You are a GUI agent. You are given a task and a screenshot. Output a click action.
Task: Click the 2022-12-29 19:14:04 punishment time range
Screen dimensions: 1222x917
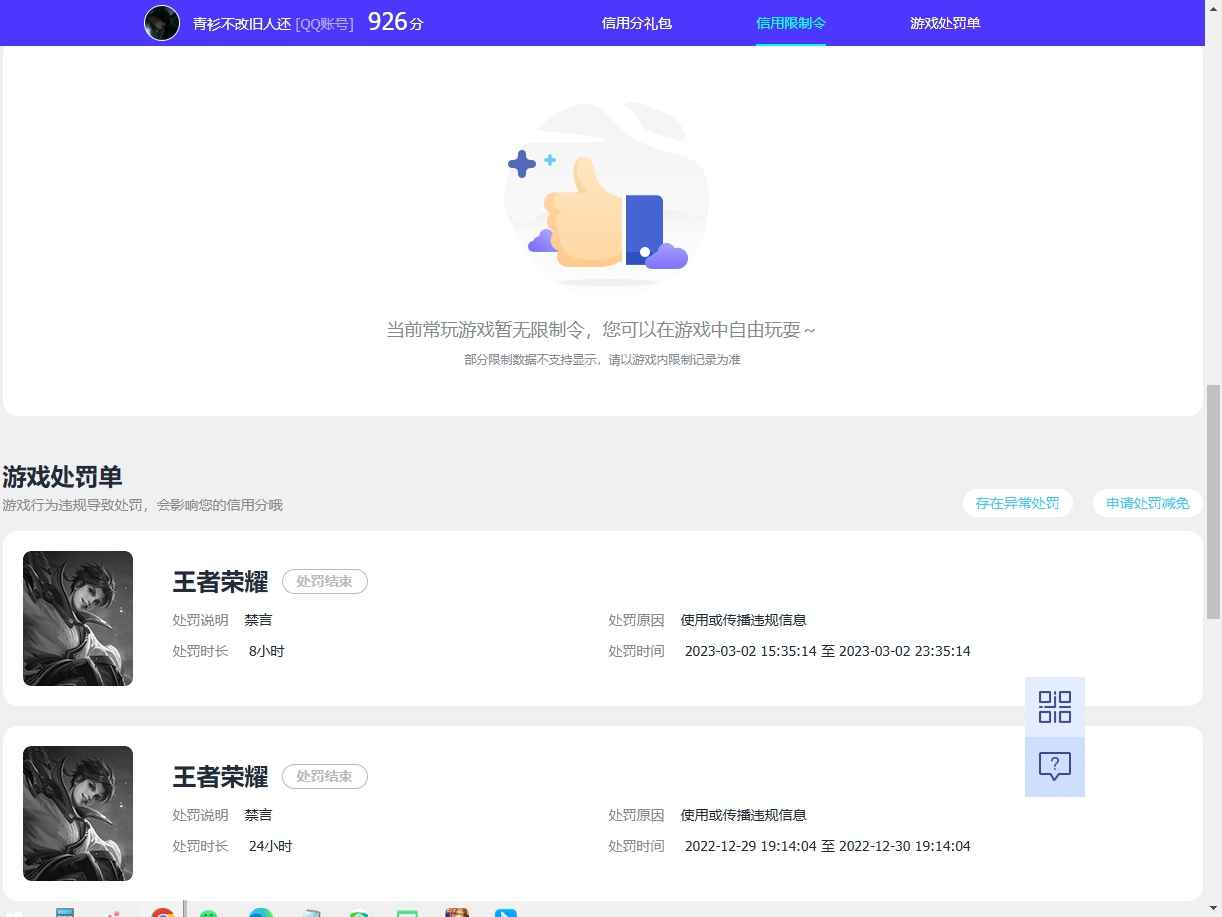point(827,846)
